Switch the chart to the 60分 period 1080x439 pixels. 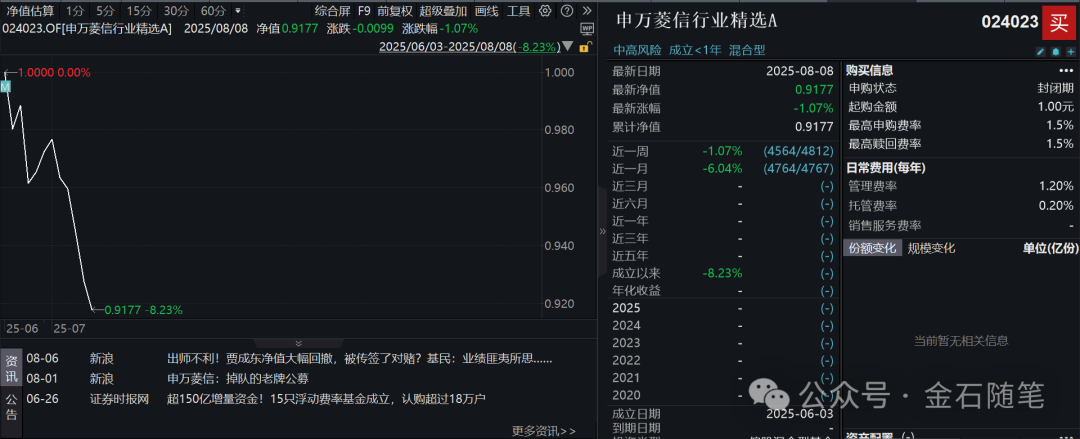[x=213, y=11]
